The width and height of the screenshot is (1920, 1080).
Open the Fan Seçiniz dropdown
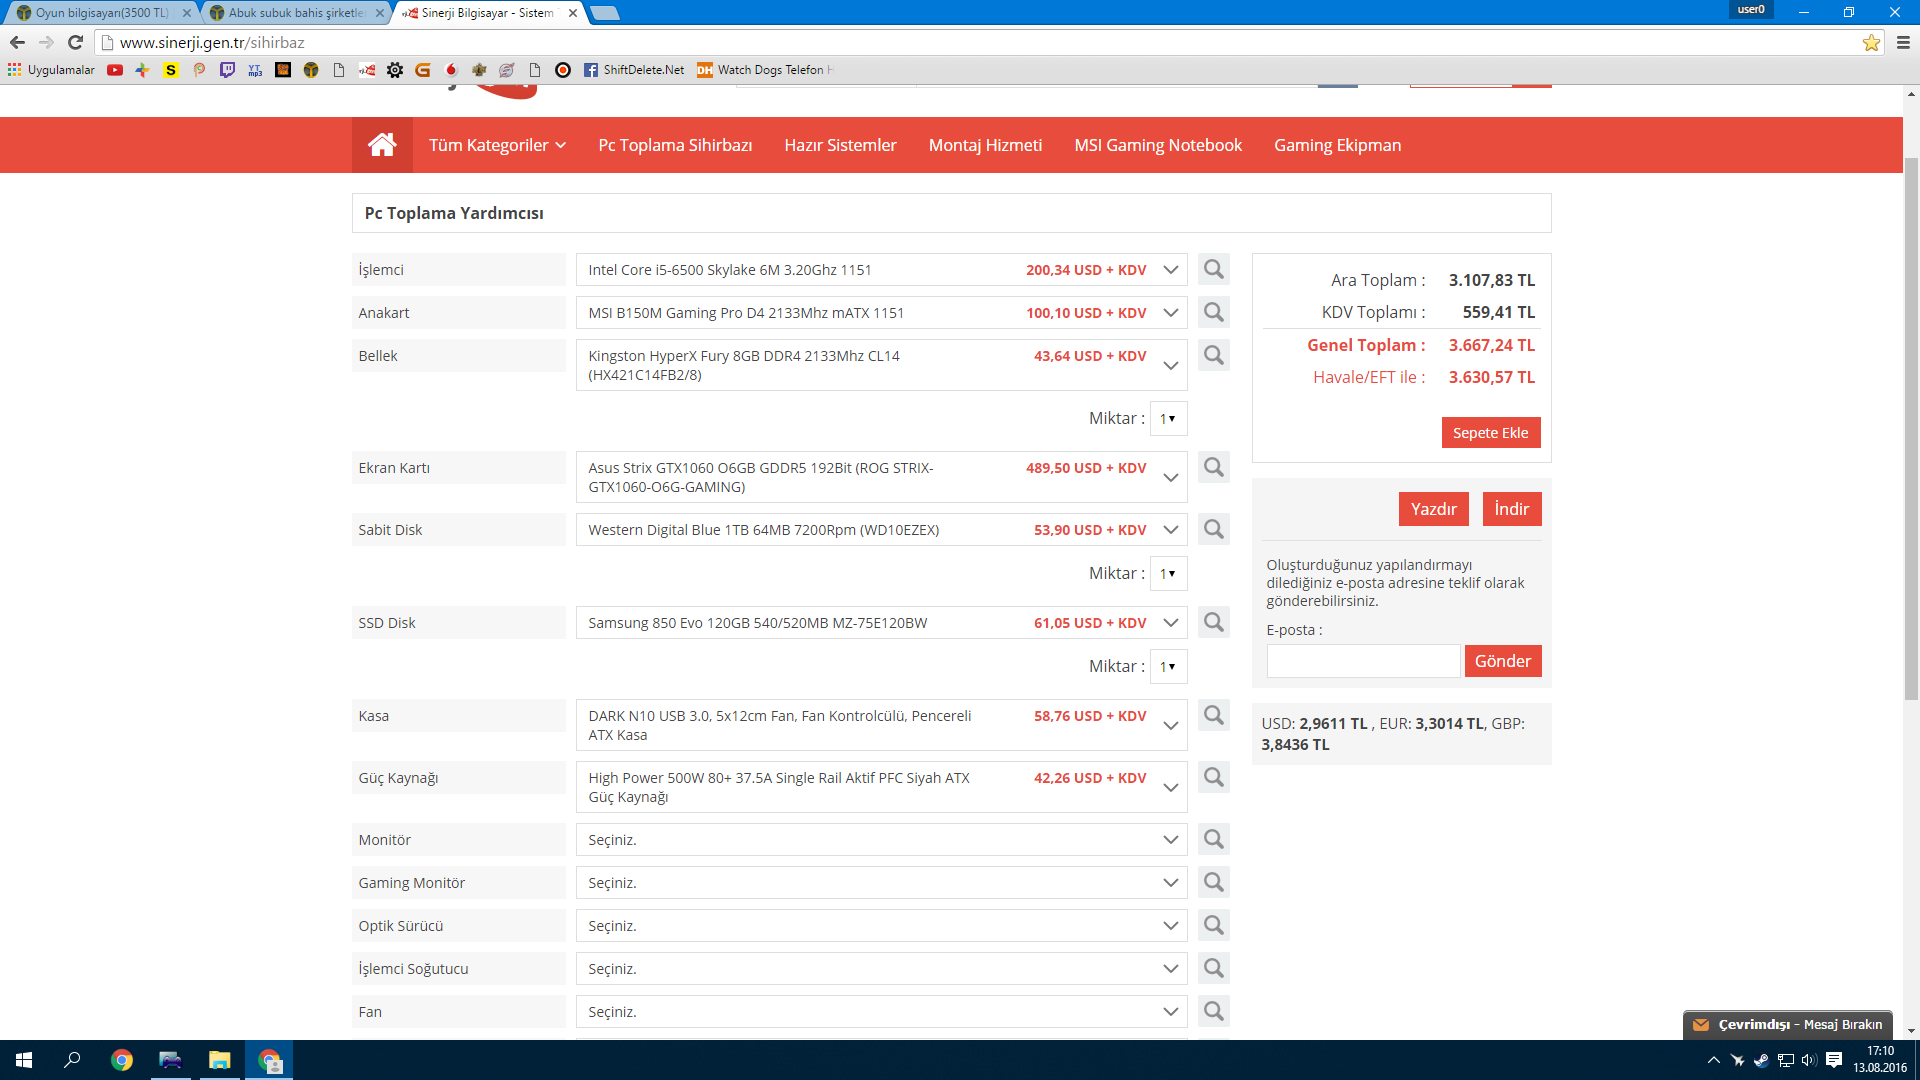click(881, 1012)
